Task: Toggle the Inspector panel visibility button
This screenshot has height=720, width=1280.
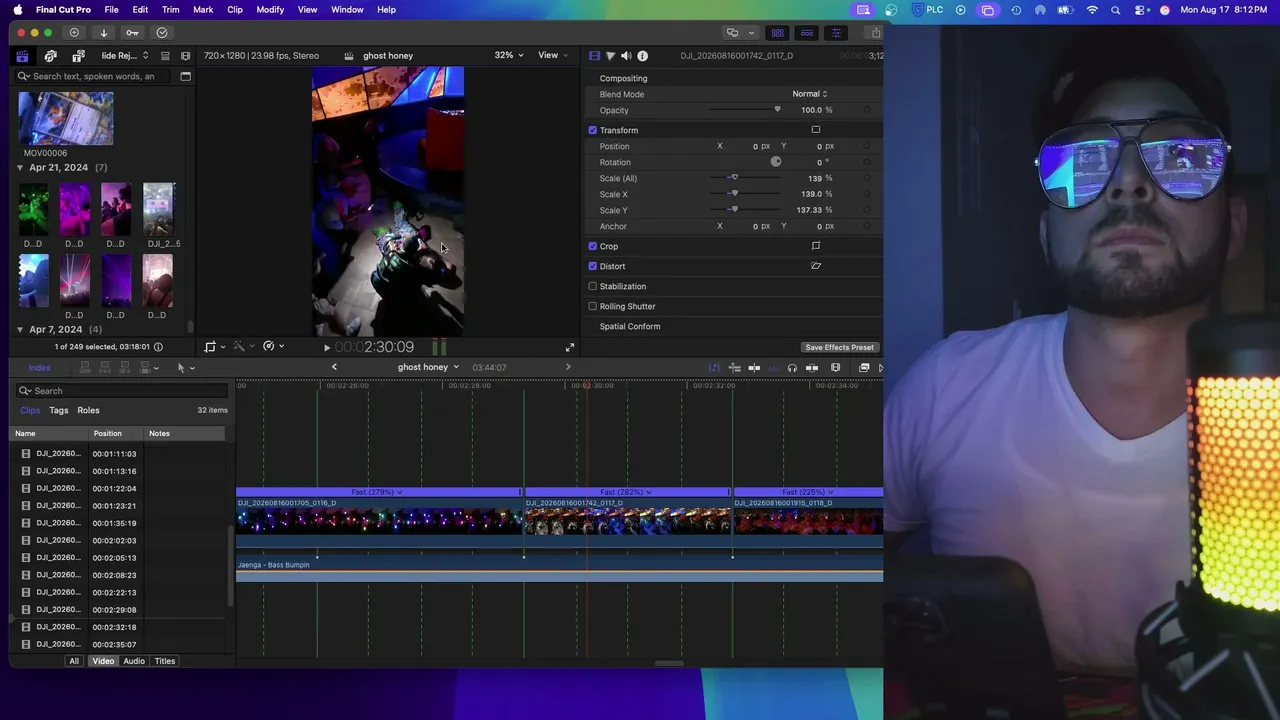Action: (x=836, y=33)
